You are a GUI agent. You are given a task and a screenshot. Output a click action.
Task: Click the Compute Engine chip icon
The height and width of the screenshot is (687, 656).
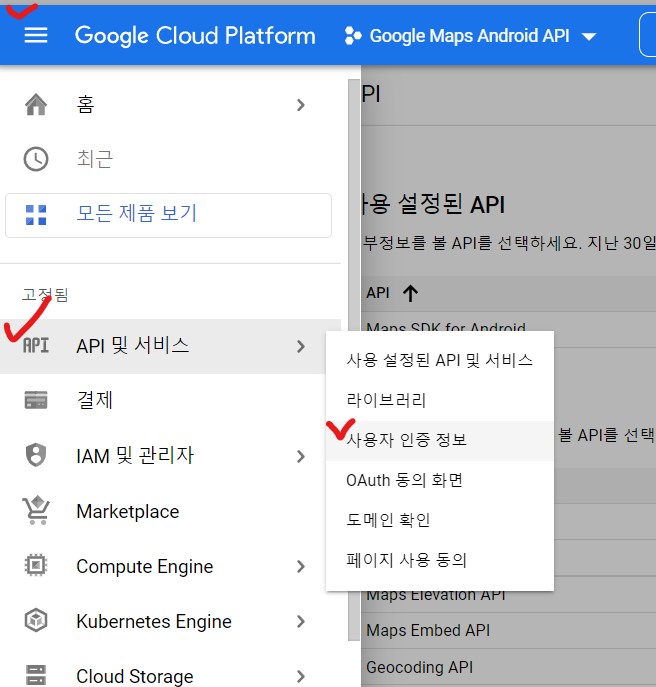[x=36, y=565]
